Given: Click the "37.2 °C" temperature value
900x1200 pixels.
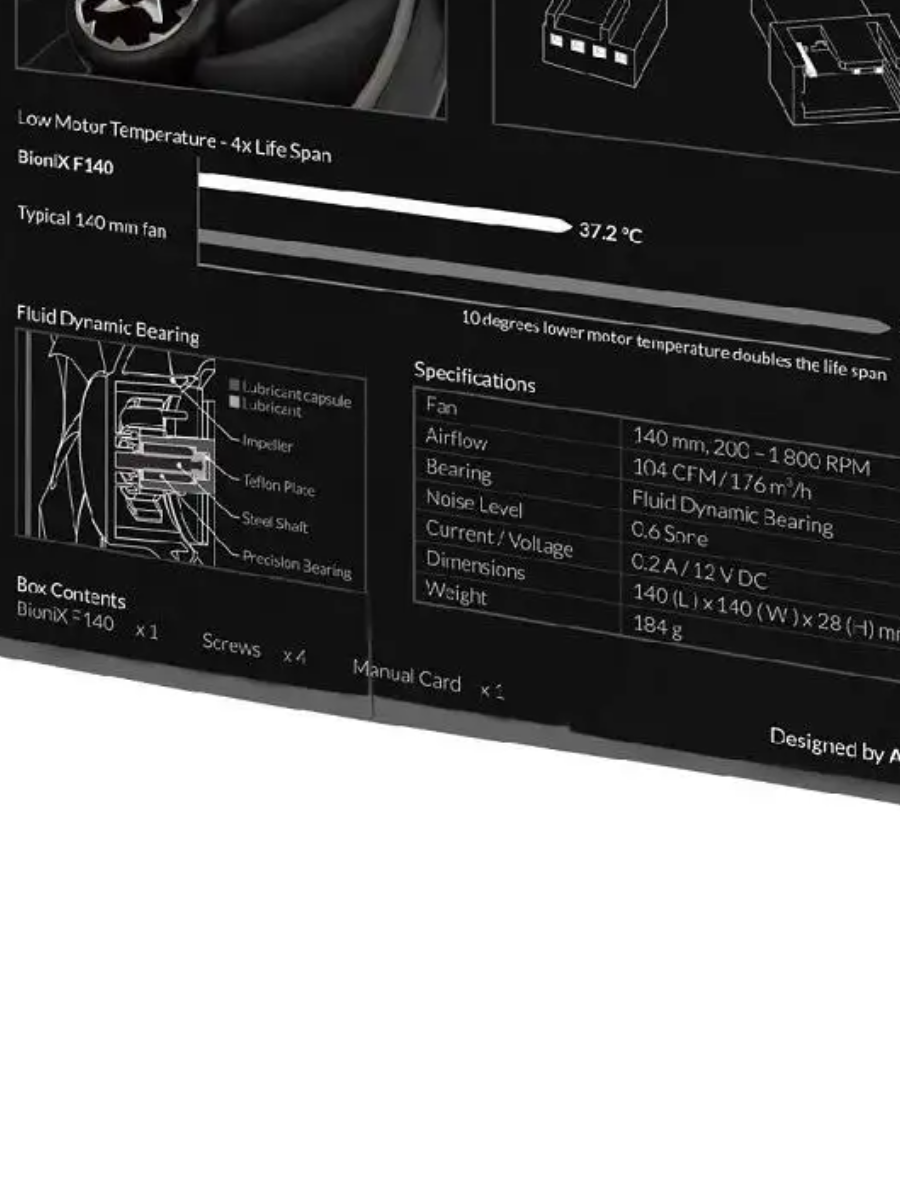Looking at the screenshot, I should [611, 233].
